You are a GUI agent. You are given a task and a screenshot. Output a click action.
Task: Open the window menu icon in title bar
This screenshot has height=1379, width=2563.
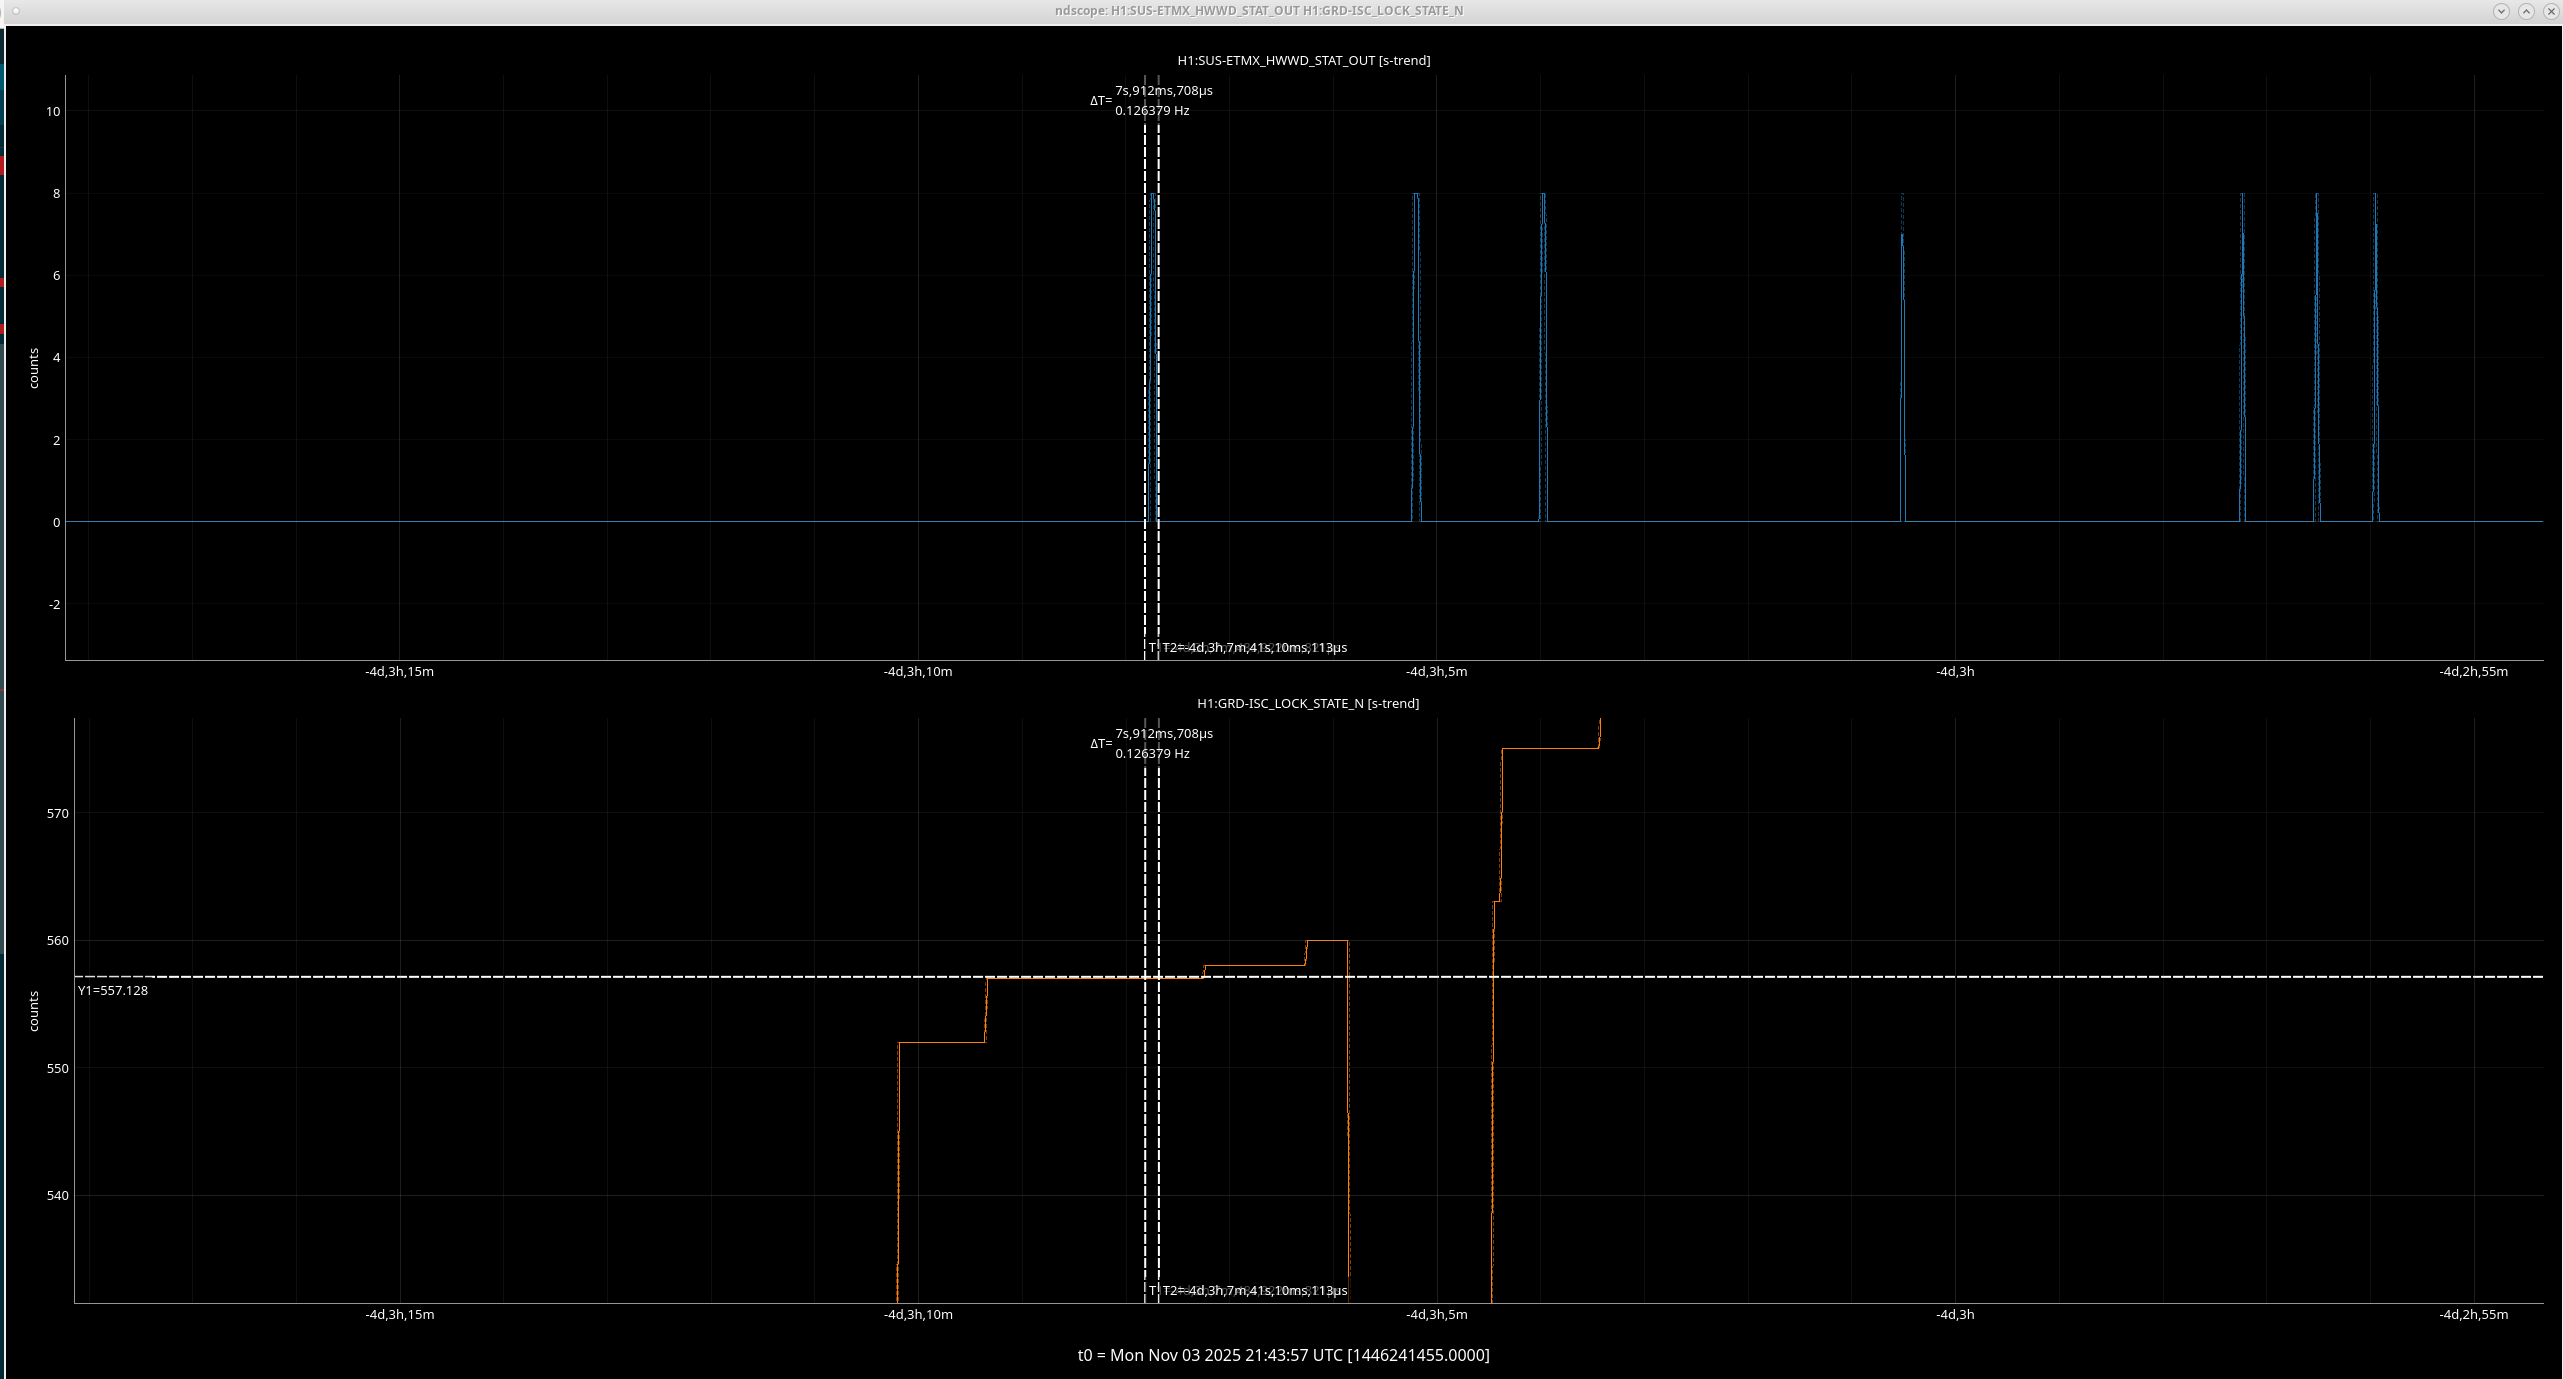point(14,11)
